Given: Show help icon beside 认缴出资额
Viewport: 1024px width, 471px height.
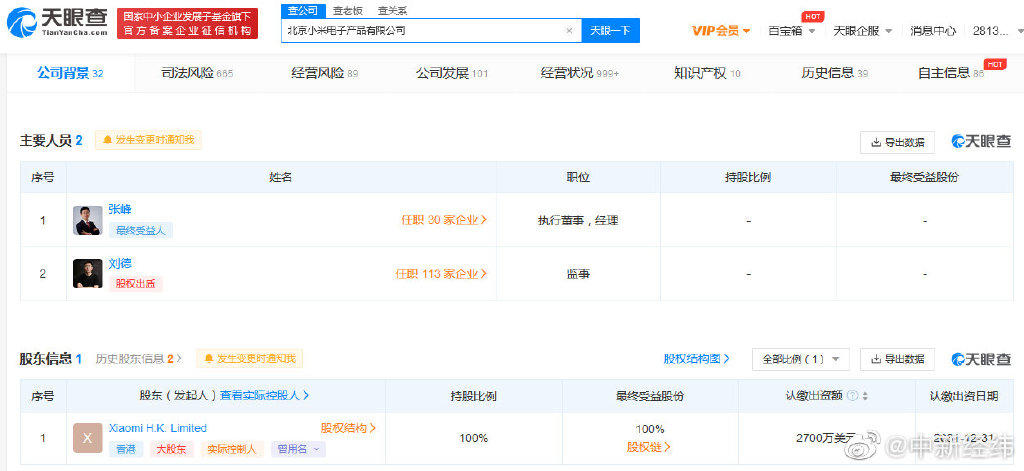Looking at the screenshot, I should point(852,396).
